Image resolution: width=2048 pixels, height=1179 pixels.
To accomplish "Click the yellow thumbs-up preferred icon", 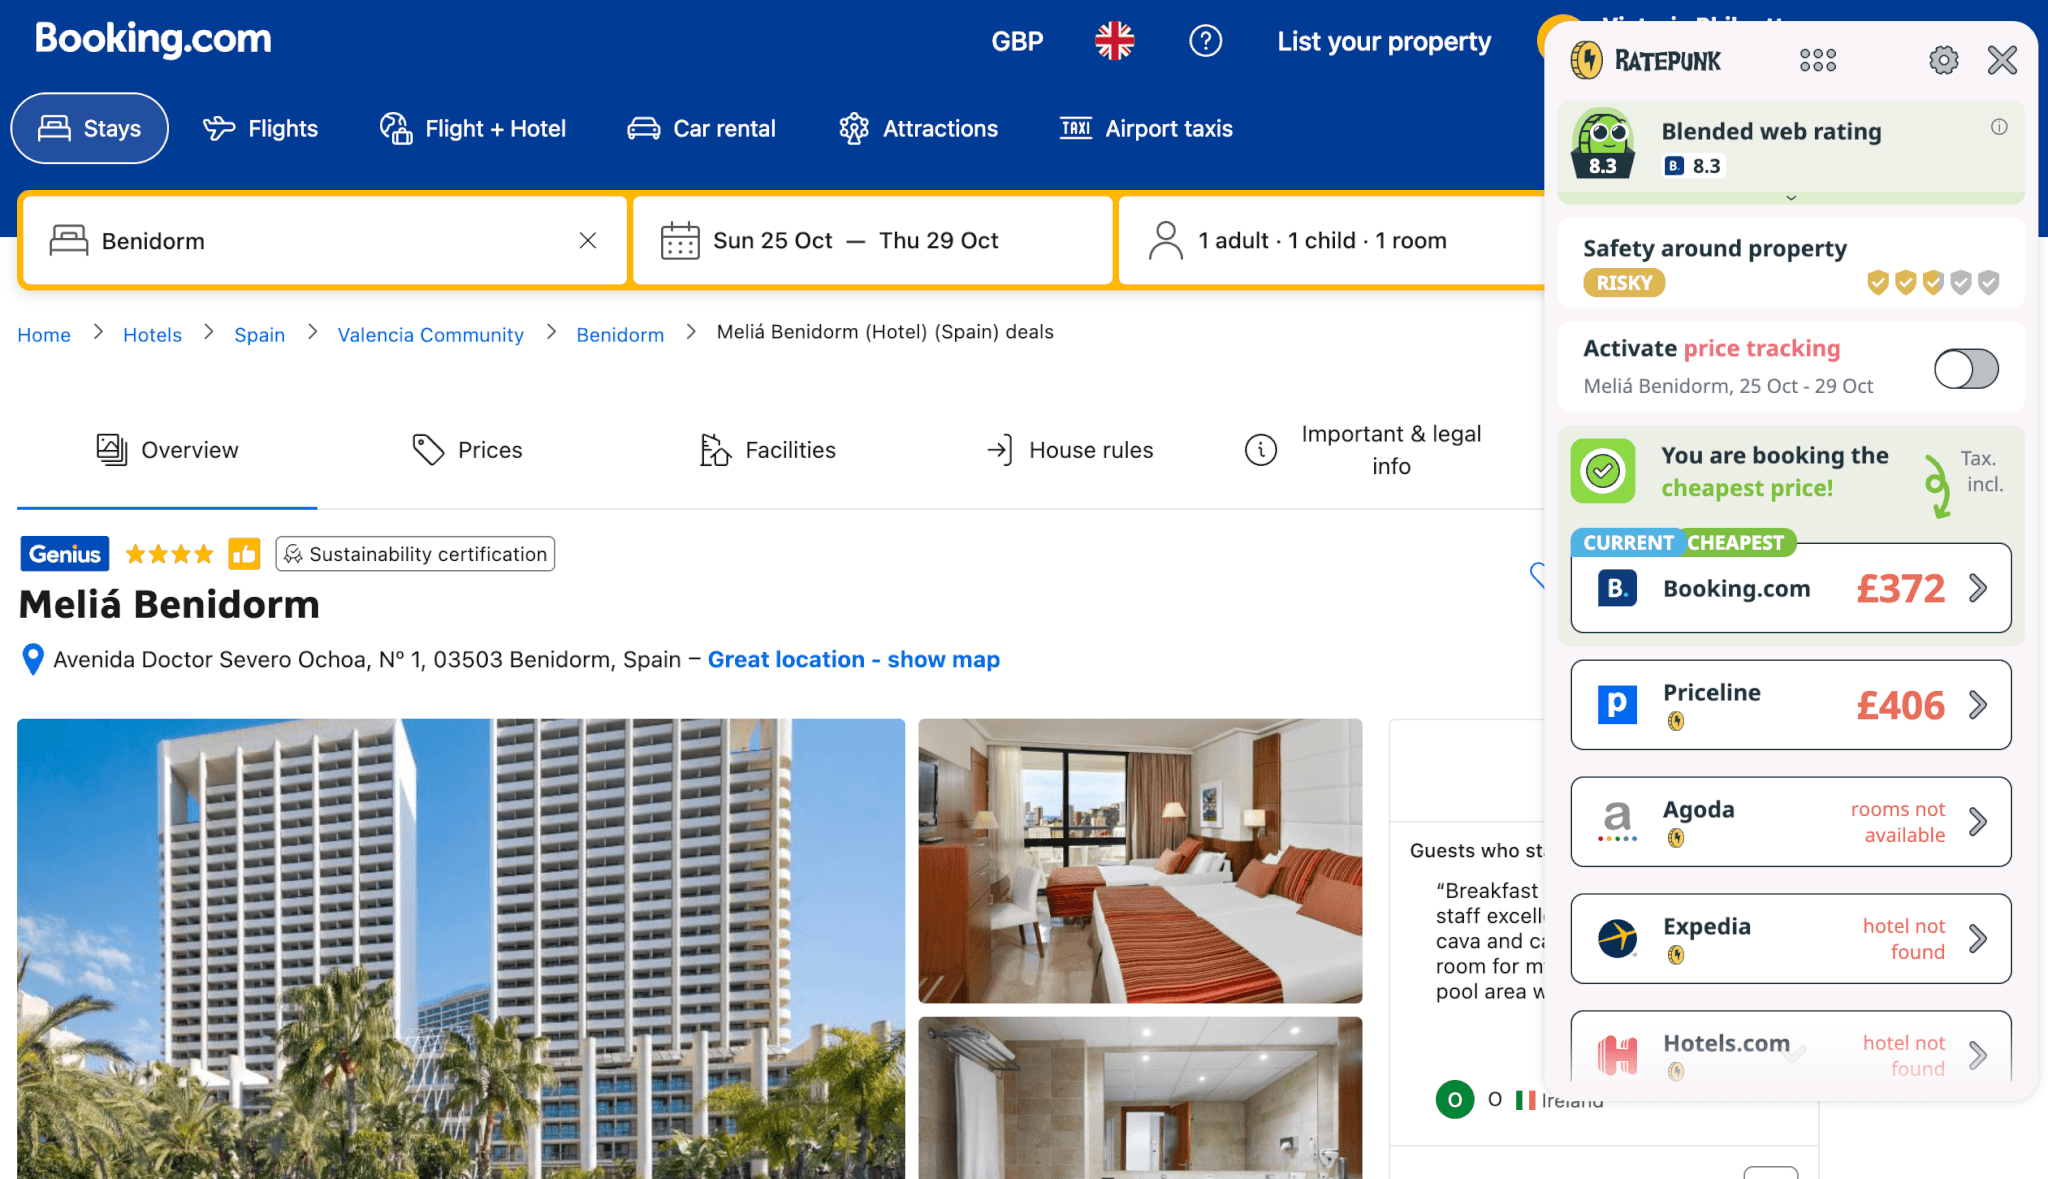I will tap(244, 554).
